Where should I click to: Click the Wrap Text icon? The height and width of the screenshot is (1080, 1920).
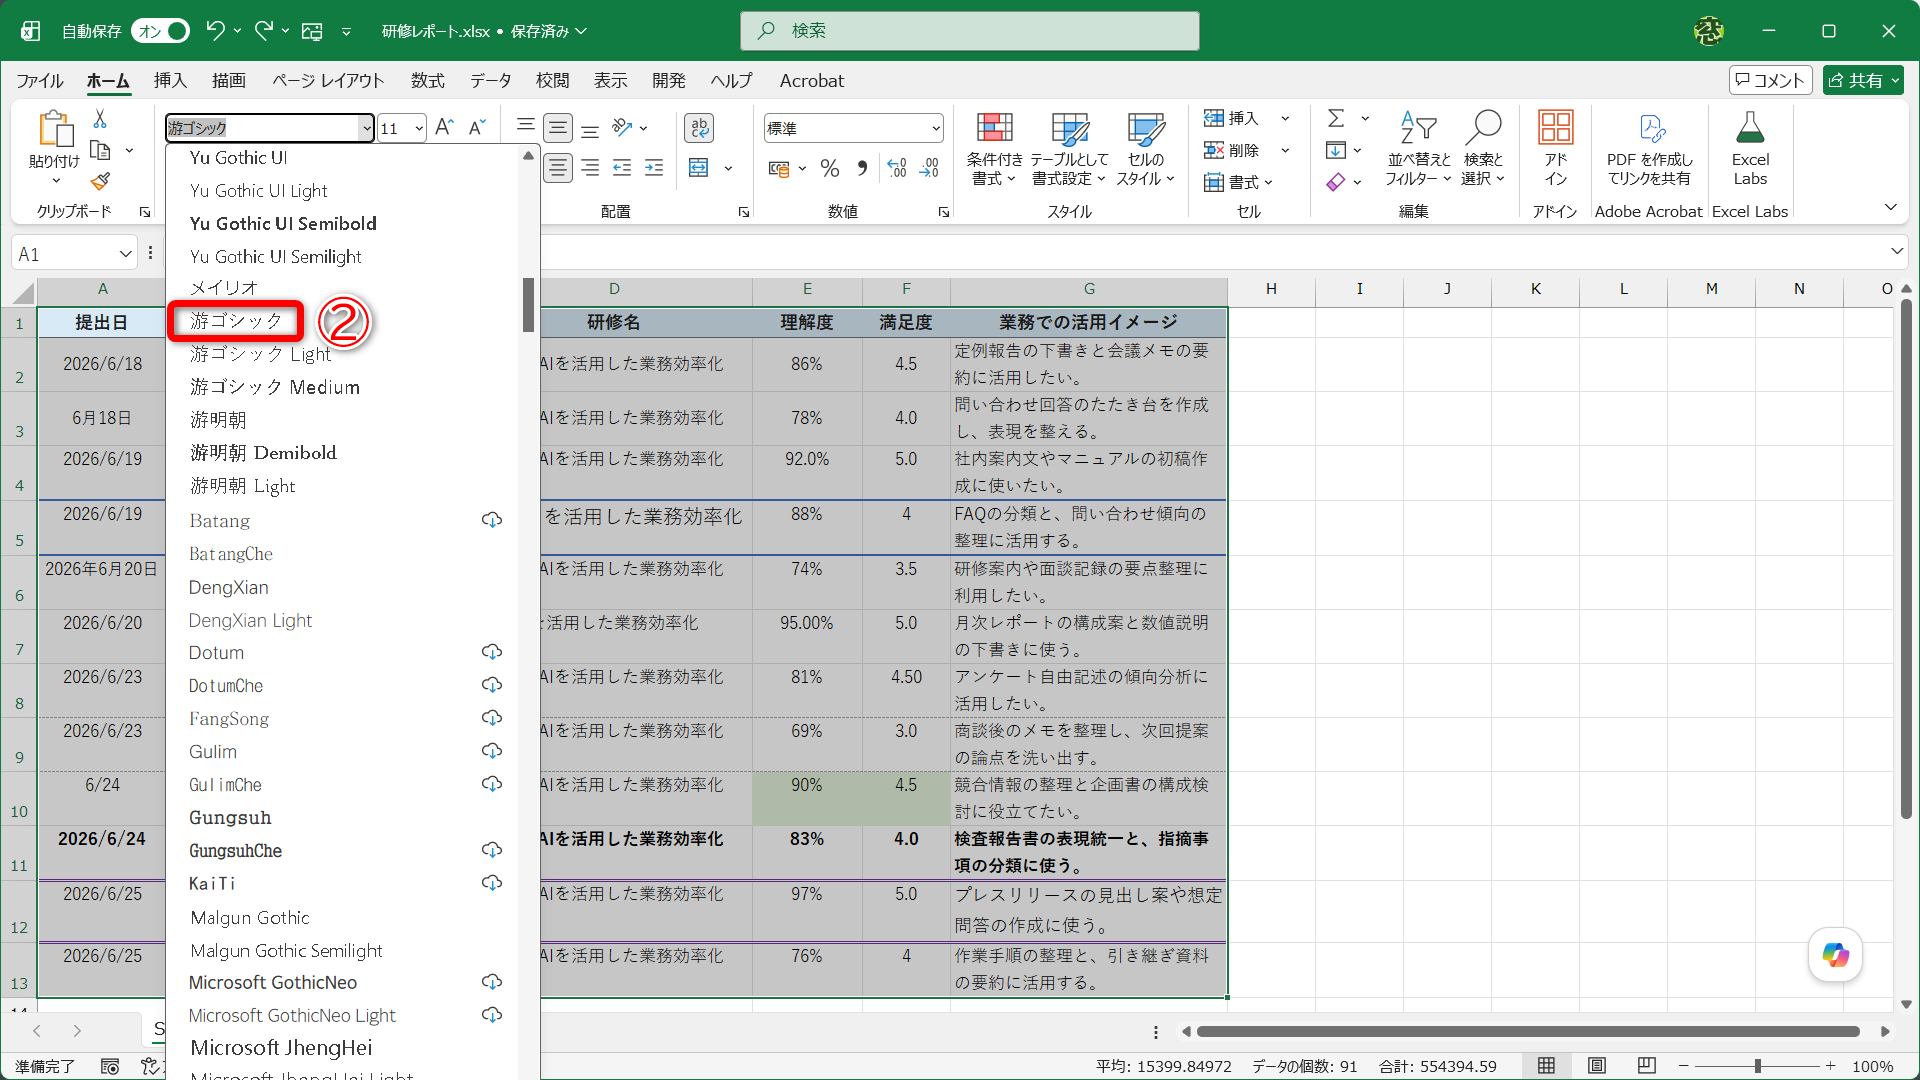(x=699, y=127)
